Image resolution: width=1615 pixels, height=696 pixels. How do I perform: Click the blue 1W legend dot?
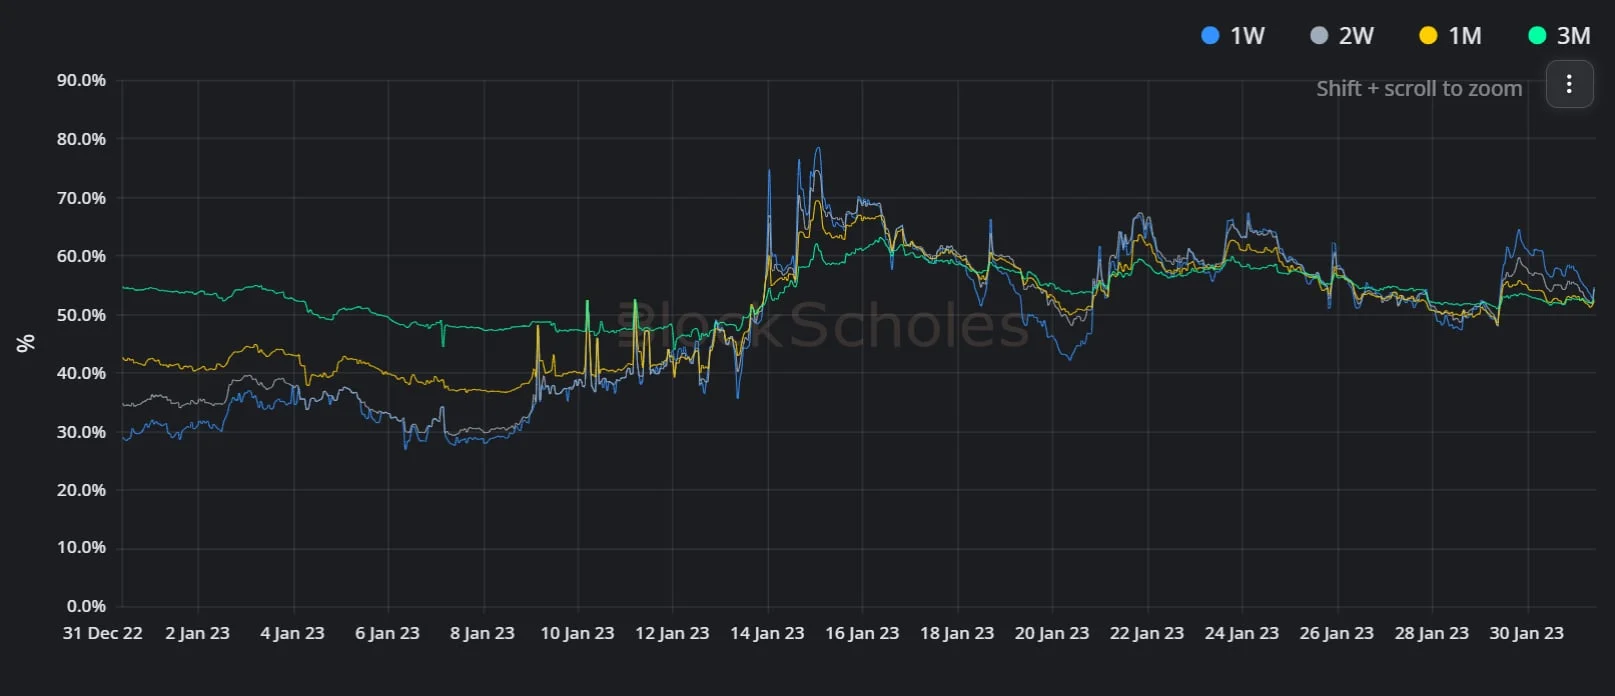(1210, 36)
